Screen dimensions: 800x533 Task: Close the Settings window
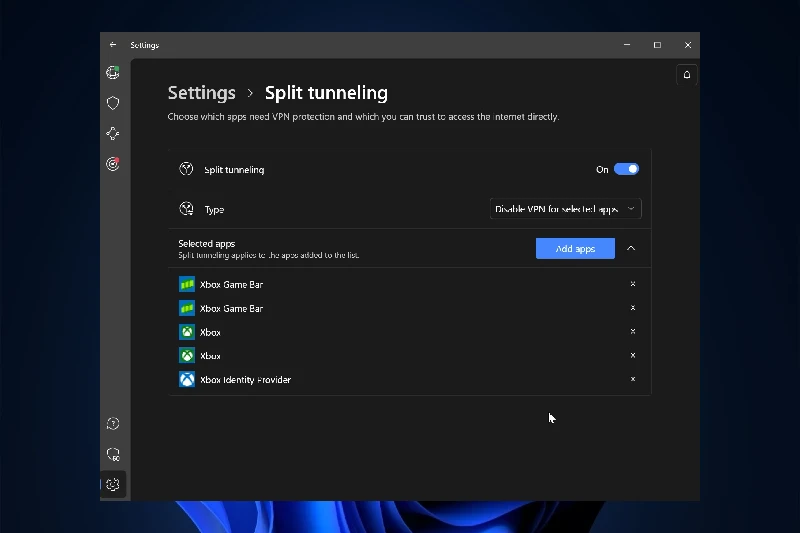coord(688,45)
